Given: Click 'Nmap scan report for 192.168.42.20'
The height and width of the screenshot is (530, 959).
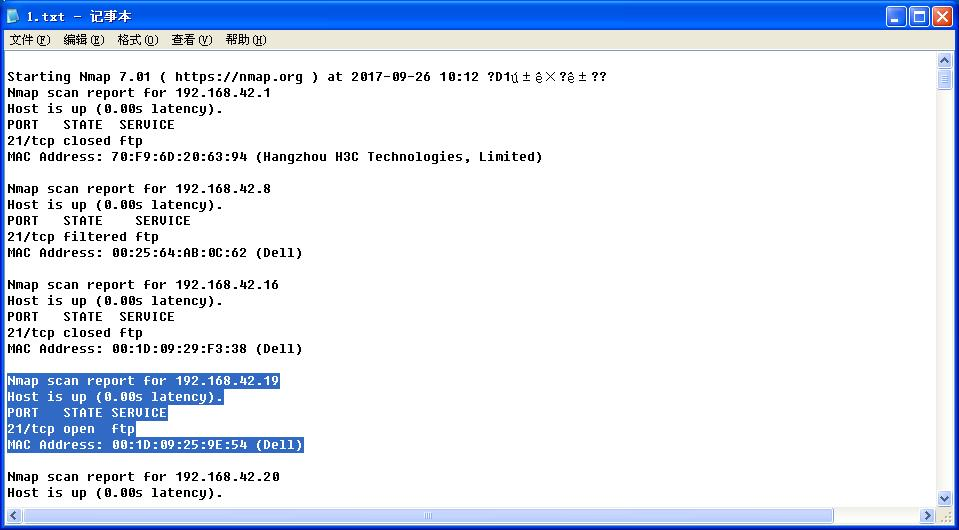Looking at the screenshot, I should (x=143, y=477).
